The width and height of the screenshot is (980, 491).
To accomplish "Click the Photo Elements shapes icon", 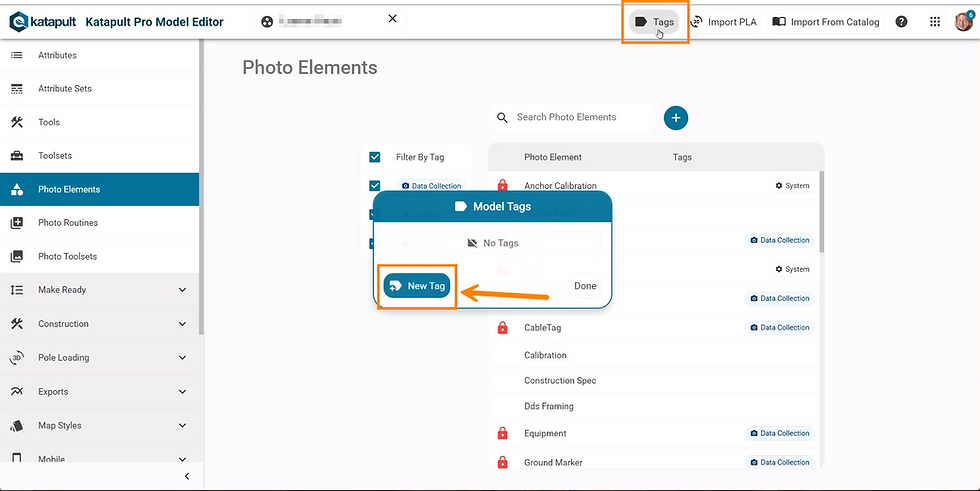I will [x=17, y=189].
